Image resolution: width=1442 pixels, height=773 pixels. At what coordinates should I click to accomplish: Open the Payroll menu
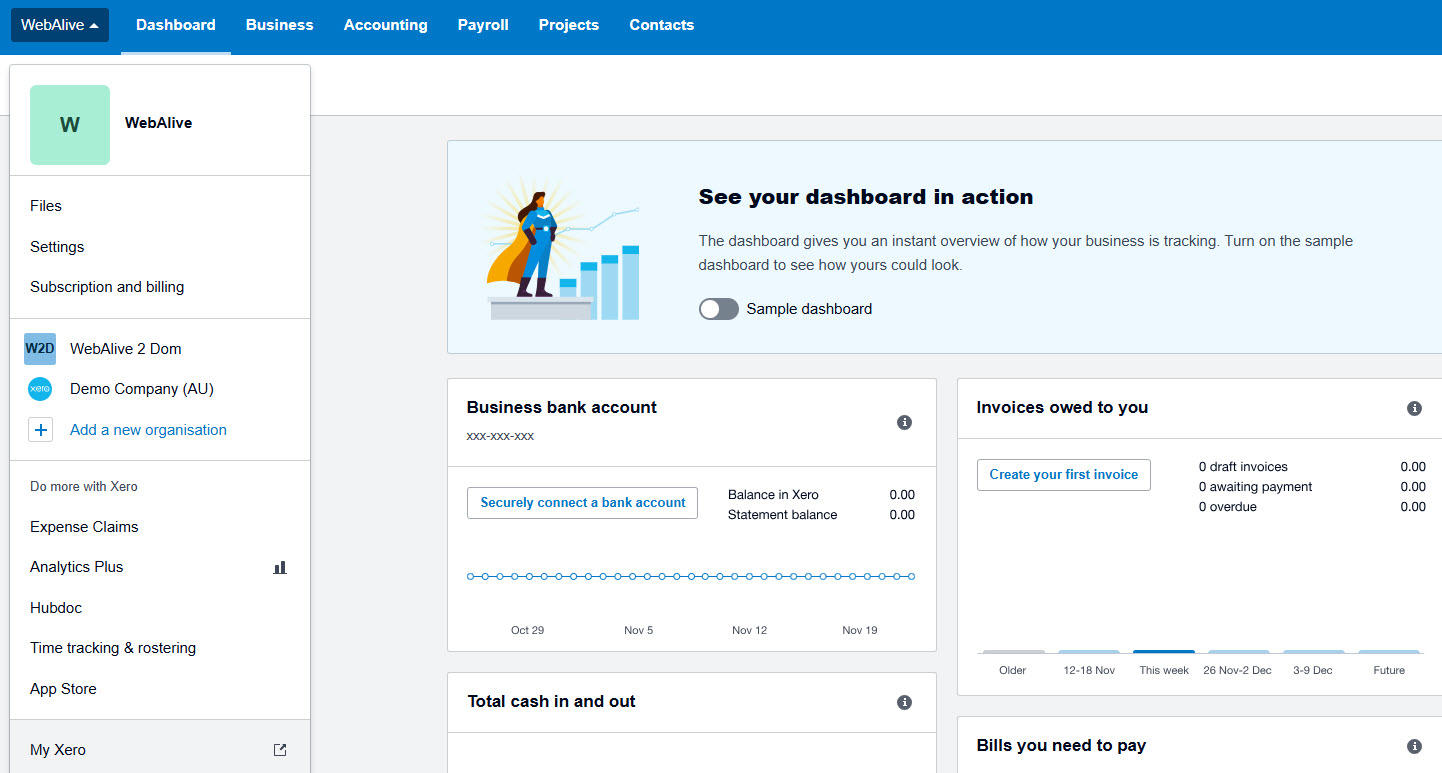pyautogui.click(x=483, y=25)
